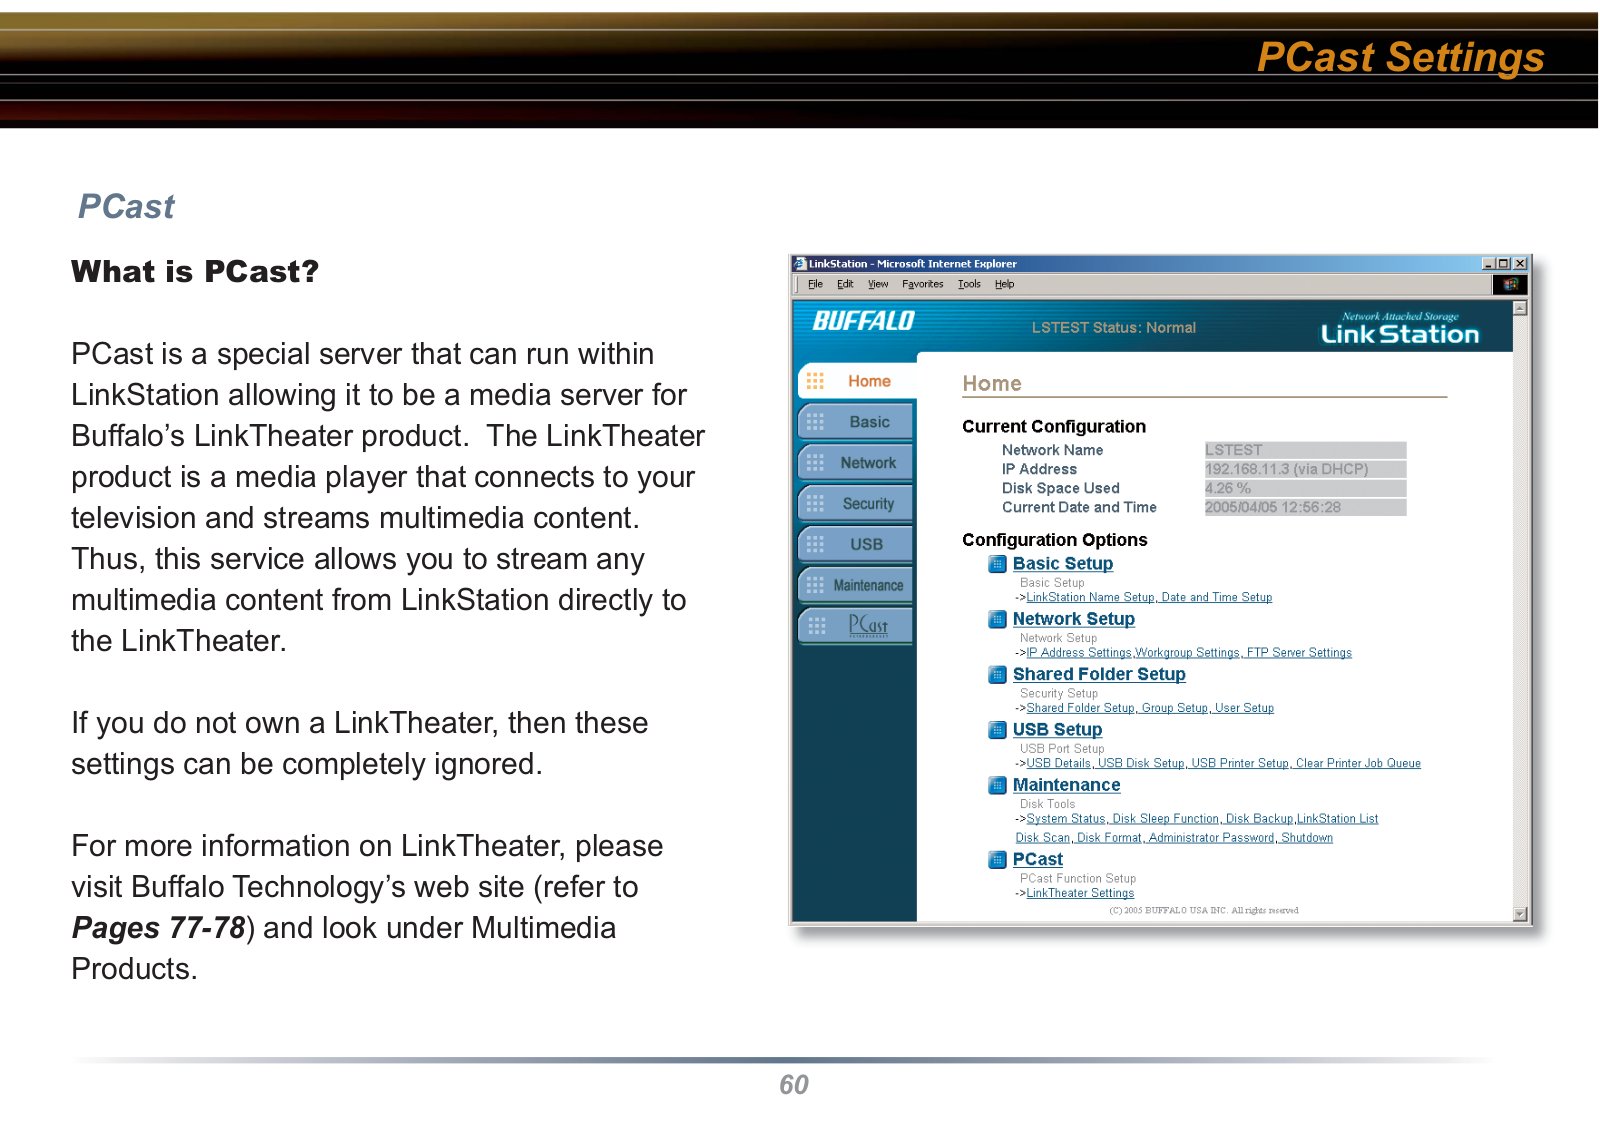Click the scrollbar down arrow
1600x1131 pixels.
[x=1520, y=914]
